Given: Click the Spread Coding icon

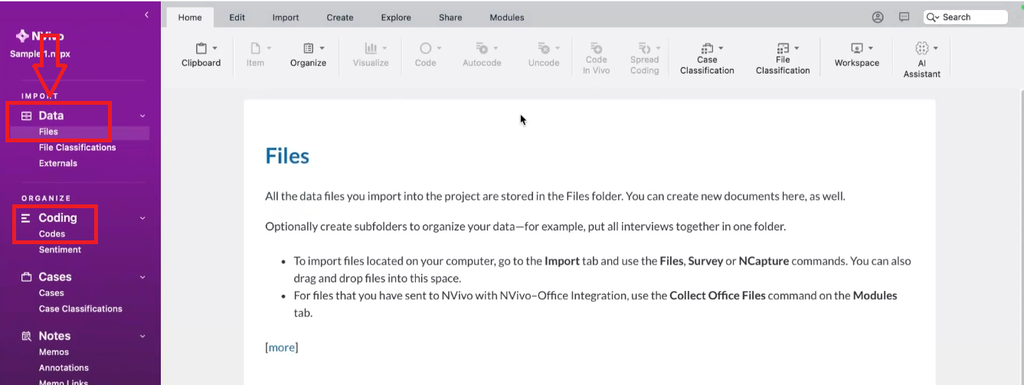Looking at the screenshot, I should tap(645, 48).
